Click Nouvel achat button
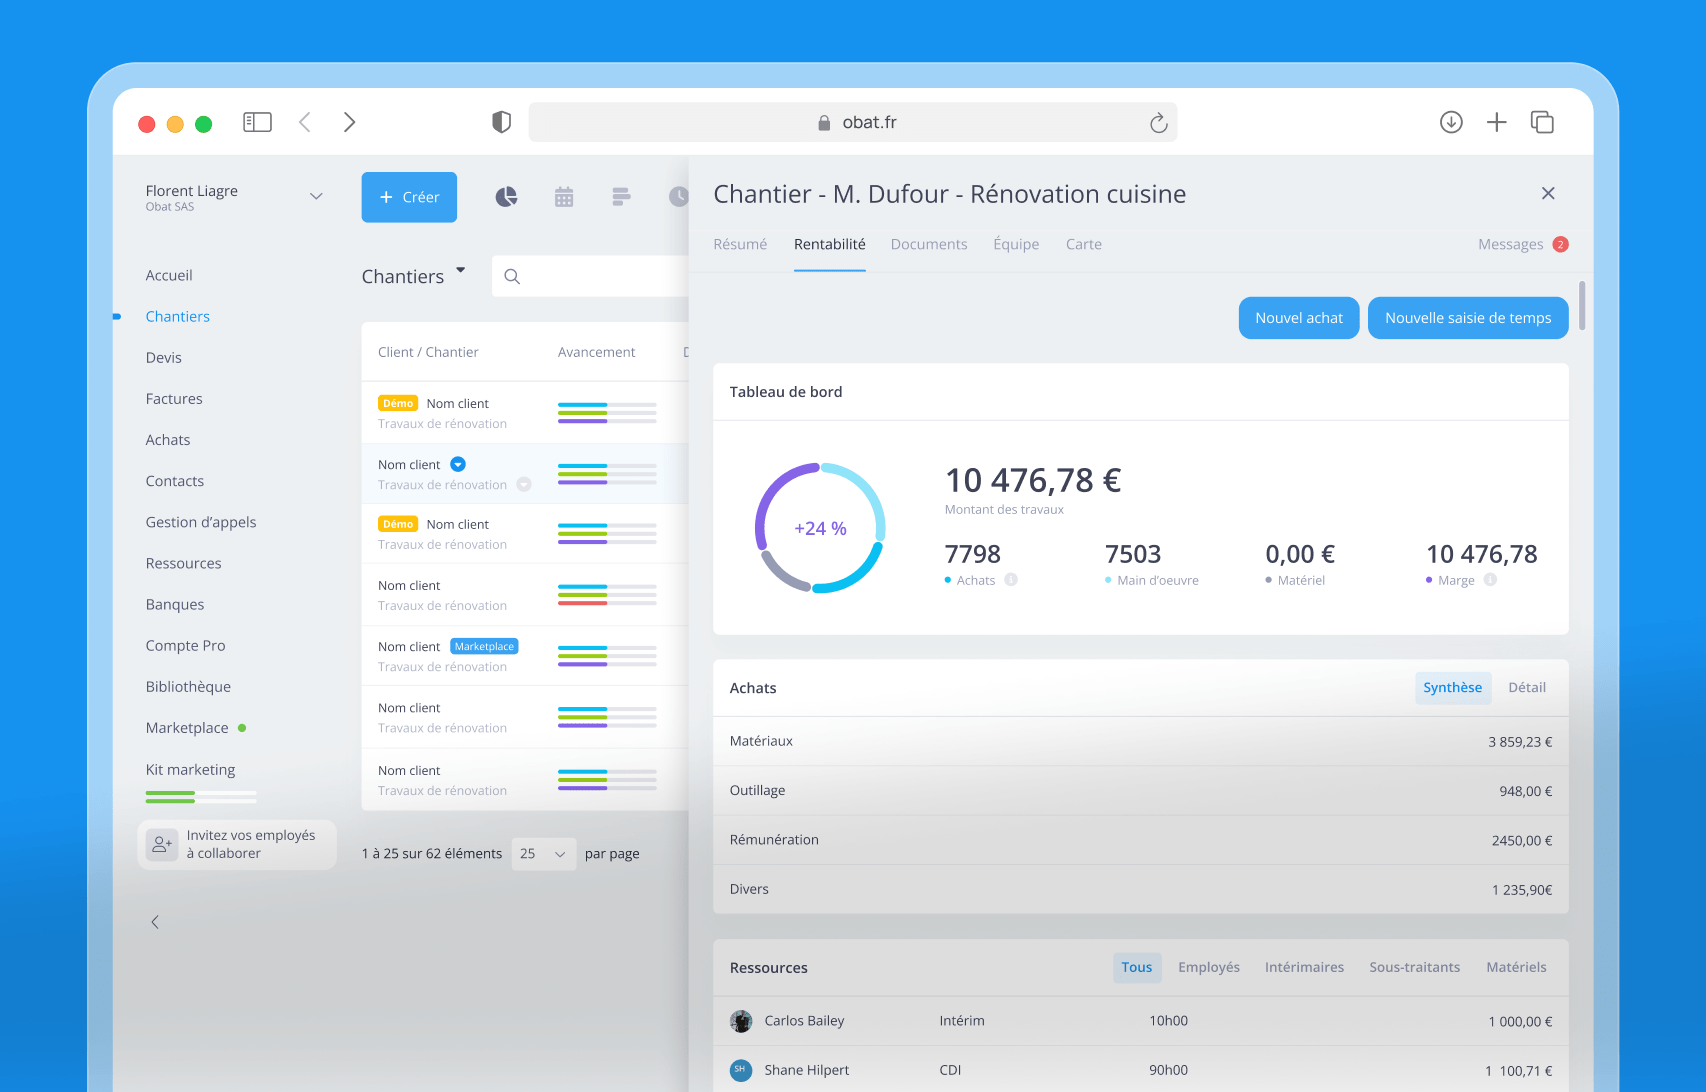This screenshot has width=1706, height=1092. point(1299,318)
